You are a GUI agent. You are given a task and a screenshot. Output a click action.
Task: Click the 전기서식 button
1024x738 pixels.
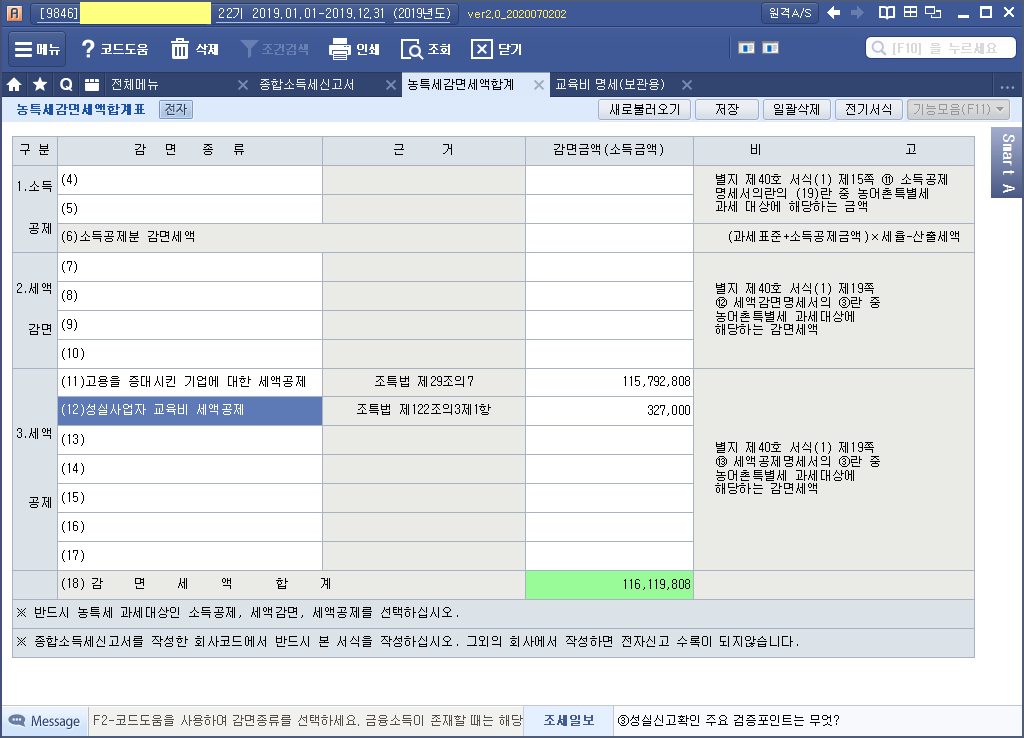[x=869, y=109]
